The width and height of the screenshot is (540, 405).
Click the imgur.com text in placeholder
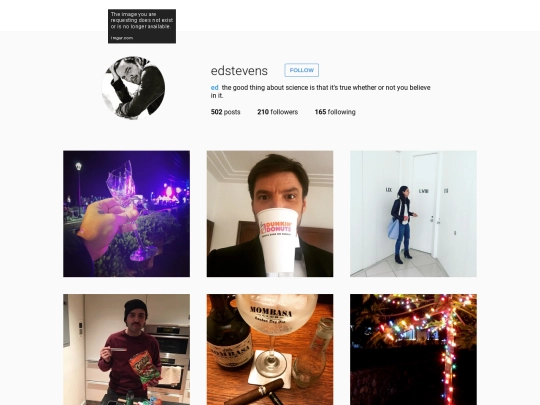coord(122,38)
